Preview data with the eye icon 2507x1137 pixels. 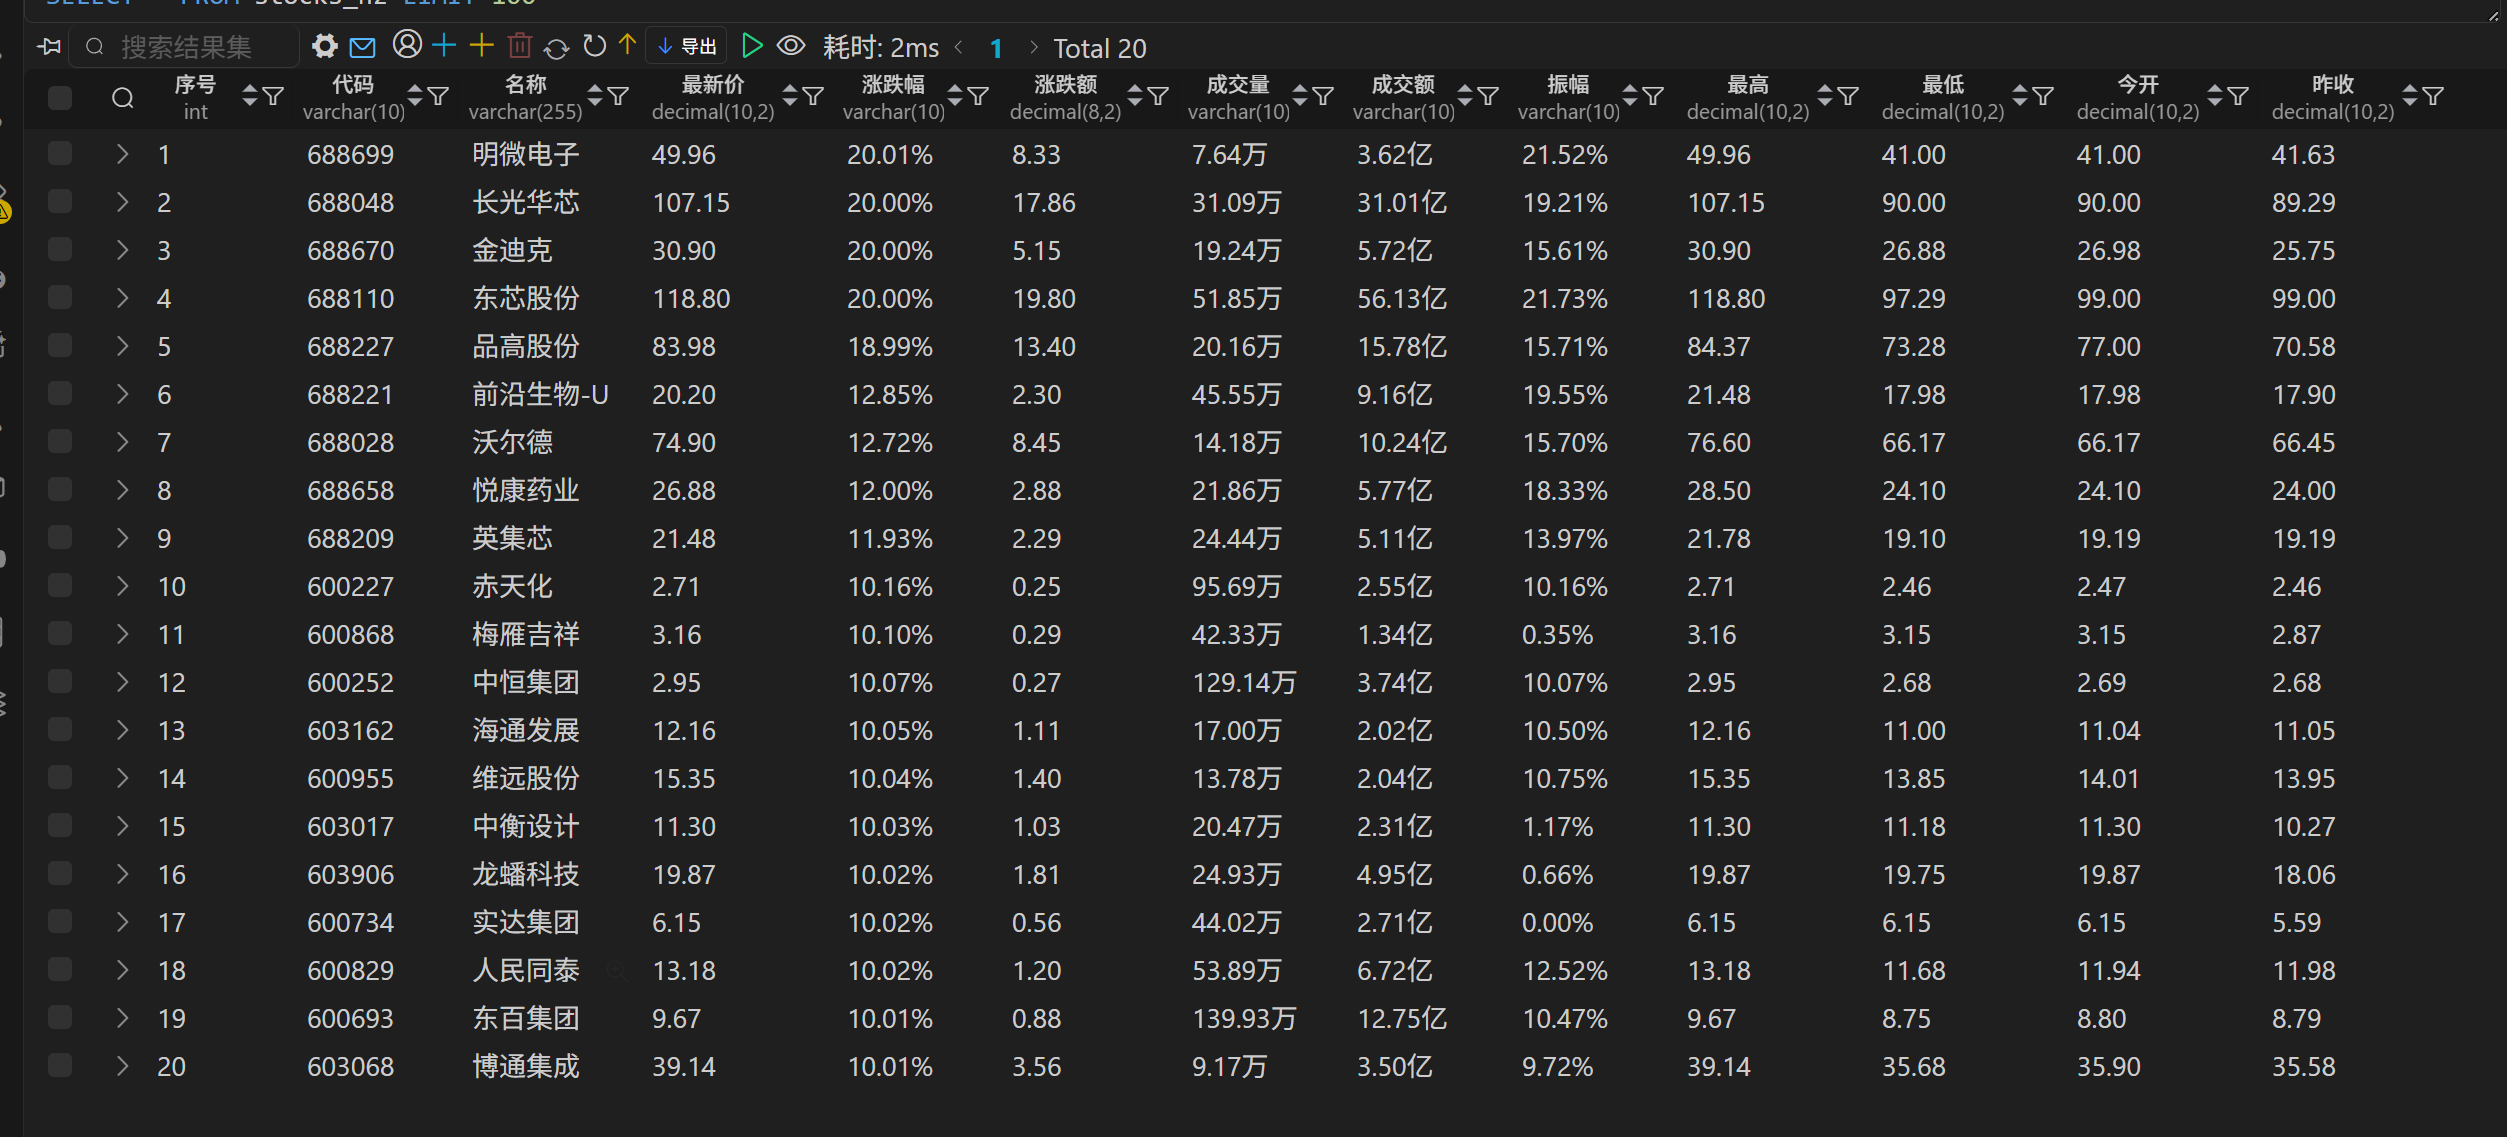[x=791, y=46]
